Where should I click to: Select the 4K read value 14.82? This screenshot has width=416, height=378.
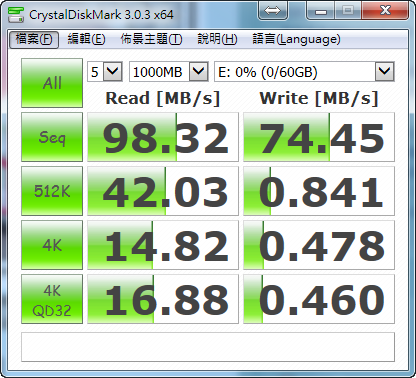coord(163,245)
